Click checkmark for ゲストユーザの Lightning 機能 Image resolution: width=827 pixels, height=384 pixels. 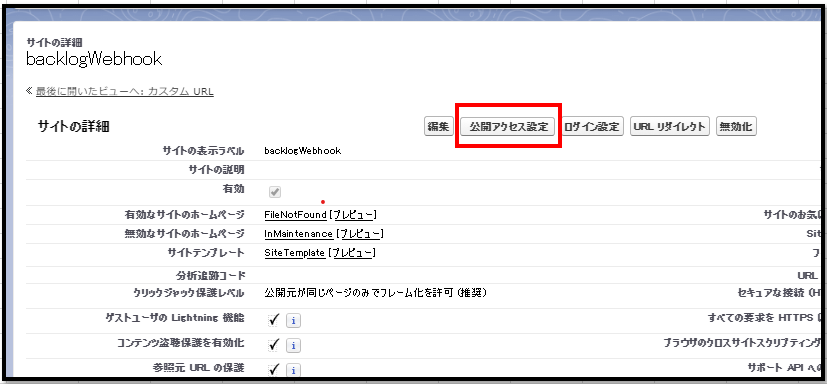coord(274,320)
